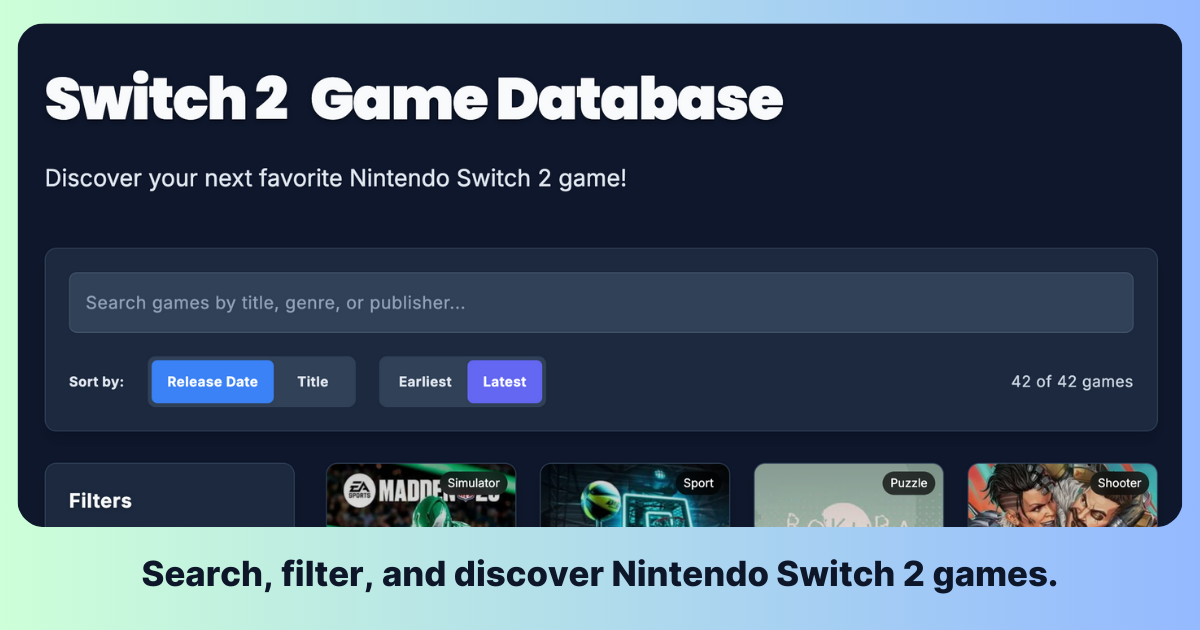Click the '42 of 42 games' counter

[1072, 382]
